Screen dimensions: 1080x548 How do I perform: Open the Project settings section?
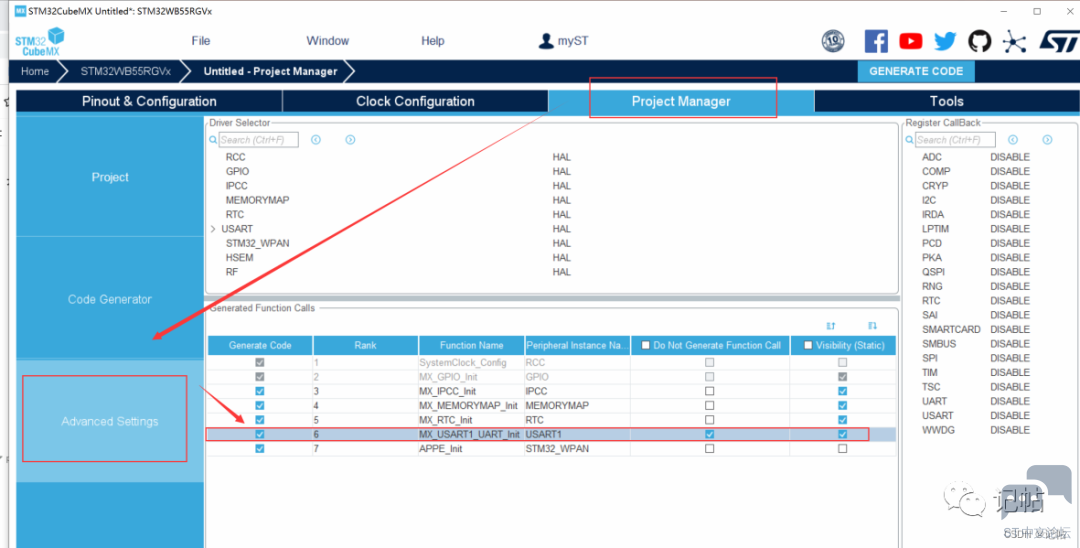click(x=110, y=177)
